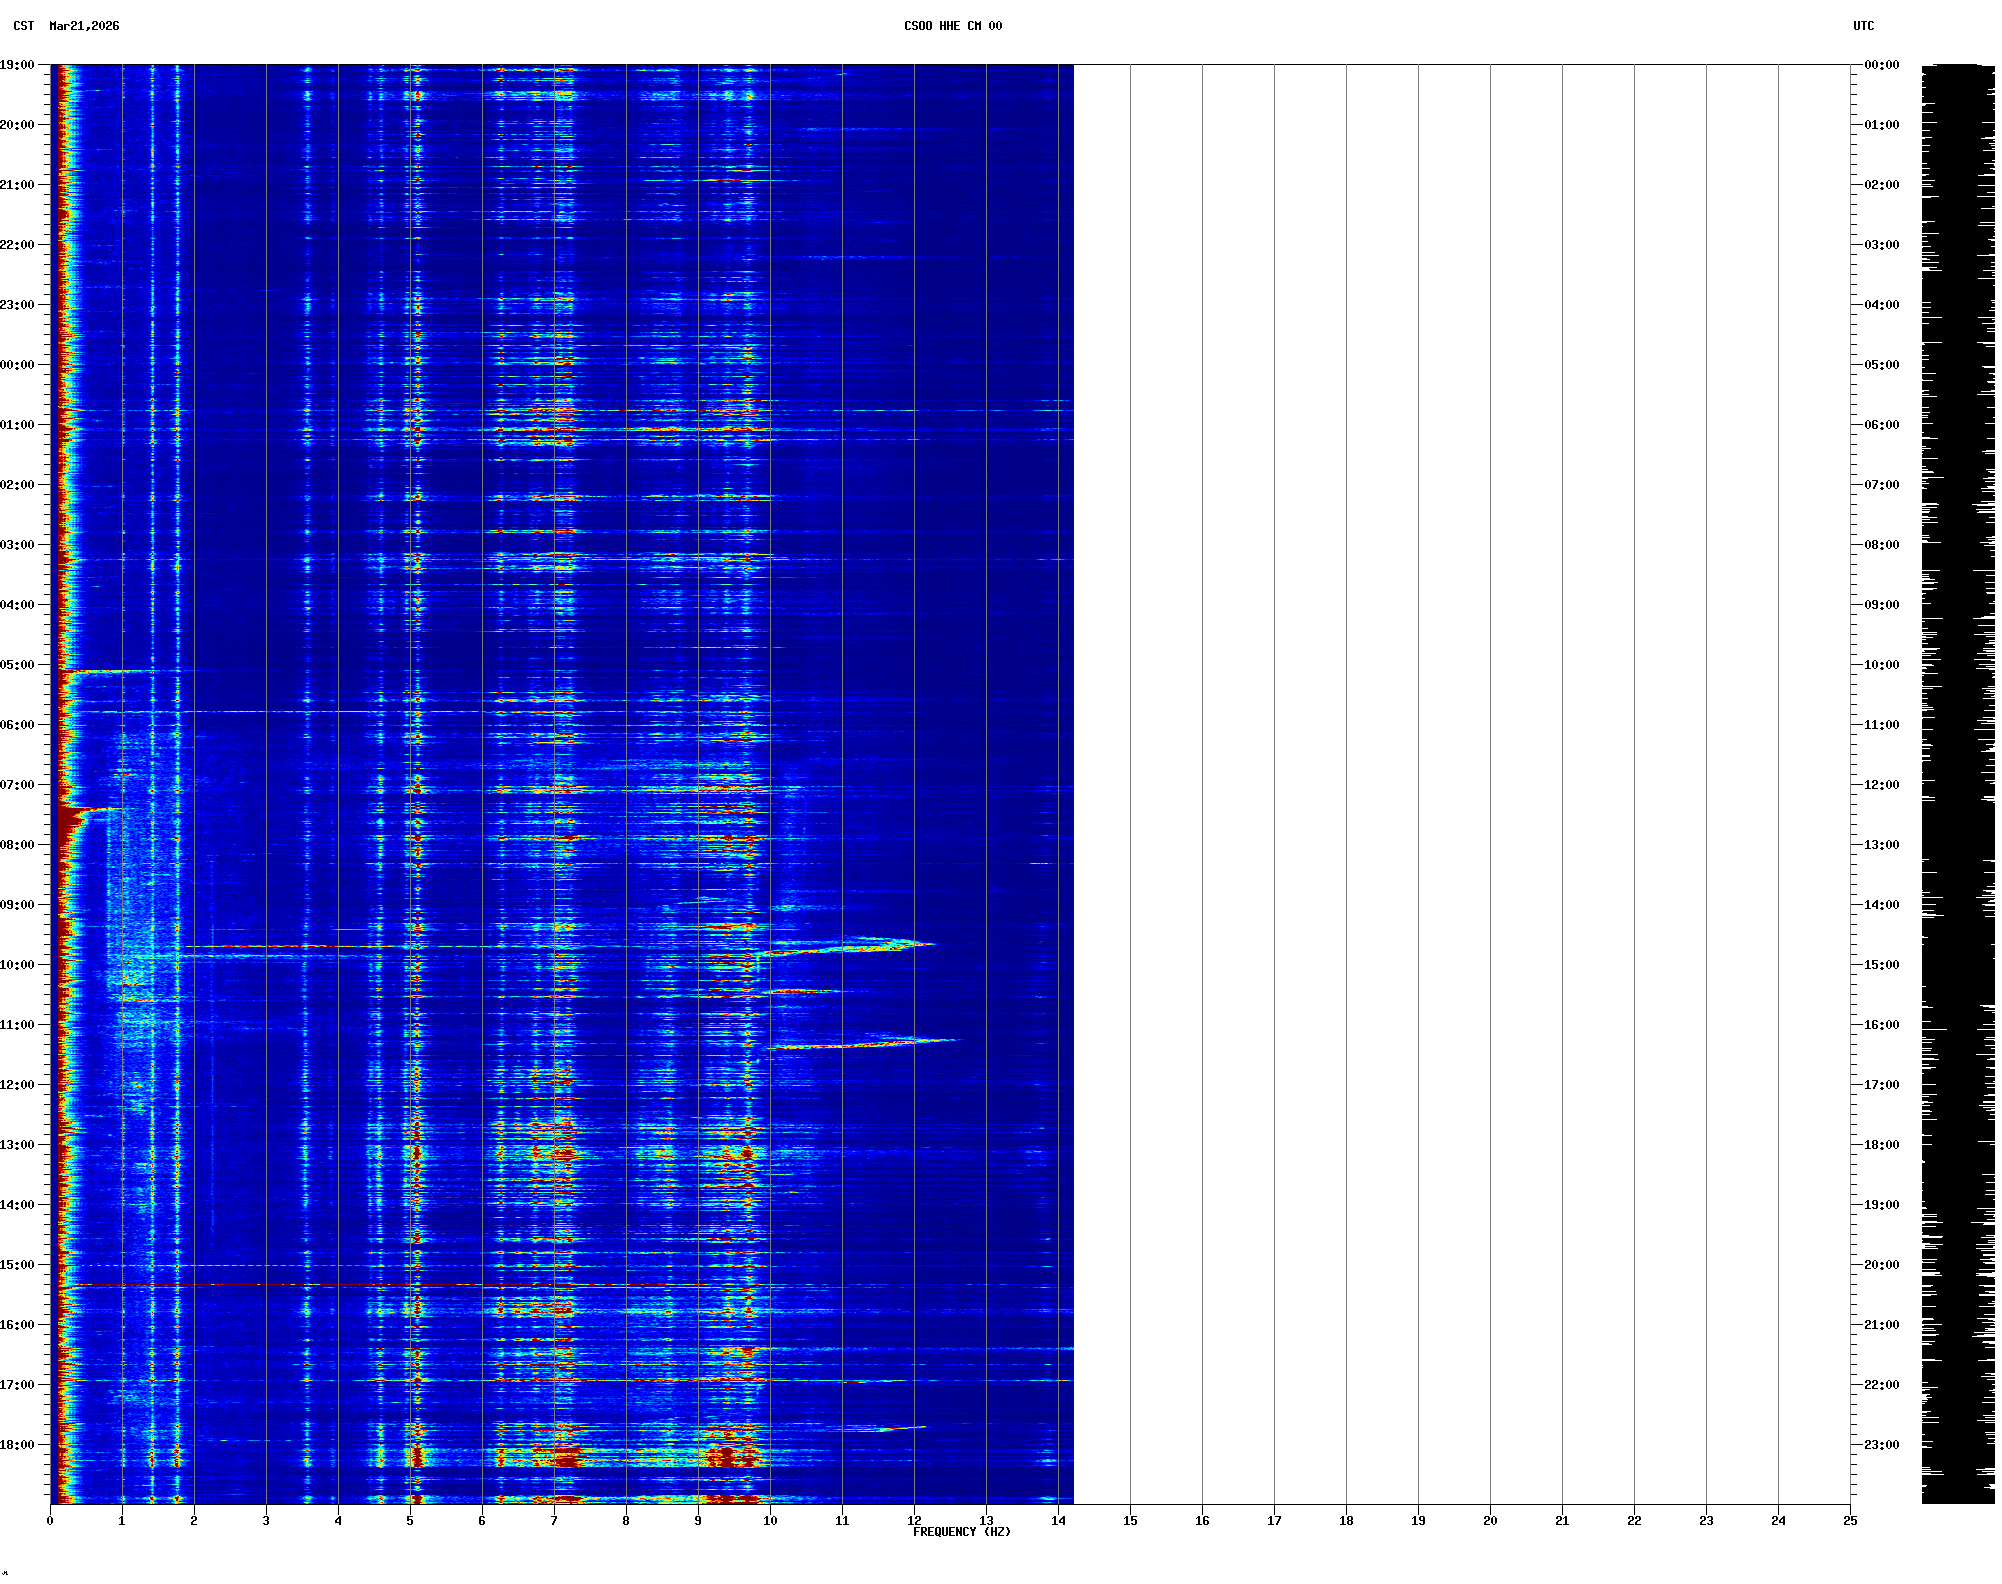The height and width of the screenshot is (1584, 2002).
Task: Click the CSOO HHE CM 00 title
Action: coord(952,26)
